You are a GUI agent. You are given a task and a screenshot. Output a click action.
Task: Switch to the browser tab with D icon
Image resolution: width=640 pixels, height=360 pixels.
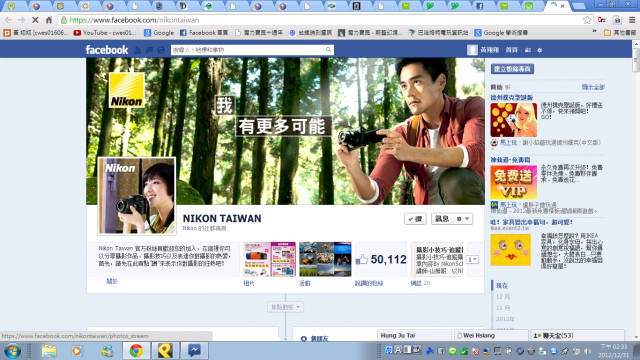(183, 6)
